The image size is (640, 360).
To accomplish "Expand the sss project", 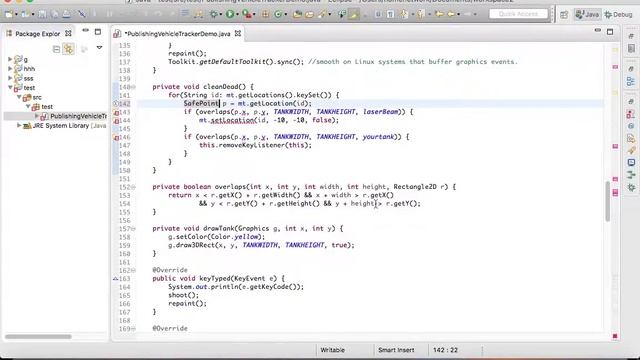I will (x=10, y=78).
